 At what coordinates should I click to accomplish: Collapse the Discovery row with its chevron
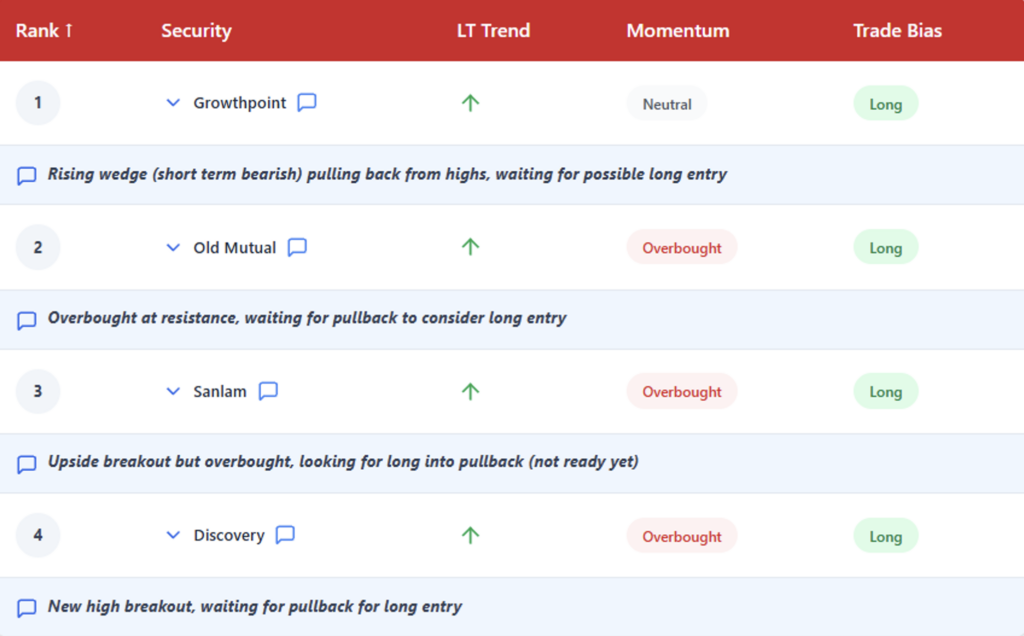point(173,535)
